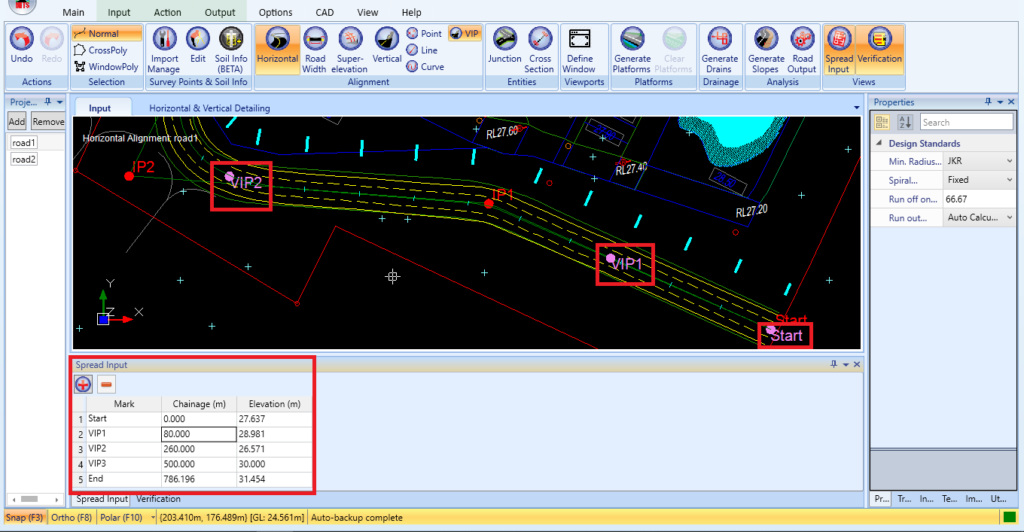Image resolution: width=1024 pixels, height=532 pixels.
Task: Select Vertical alignment tool
Action: 387,45
